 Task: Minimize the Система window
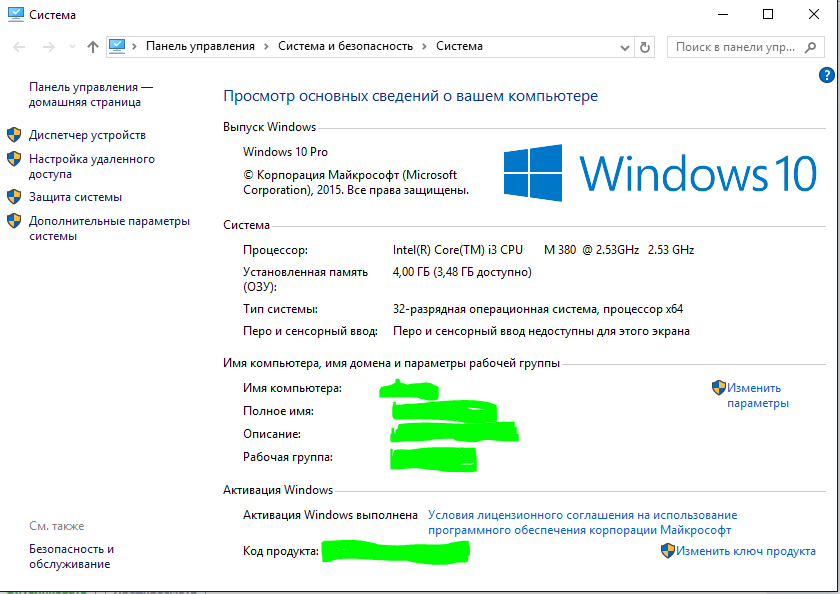[723, 14]
